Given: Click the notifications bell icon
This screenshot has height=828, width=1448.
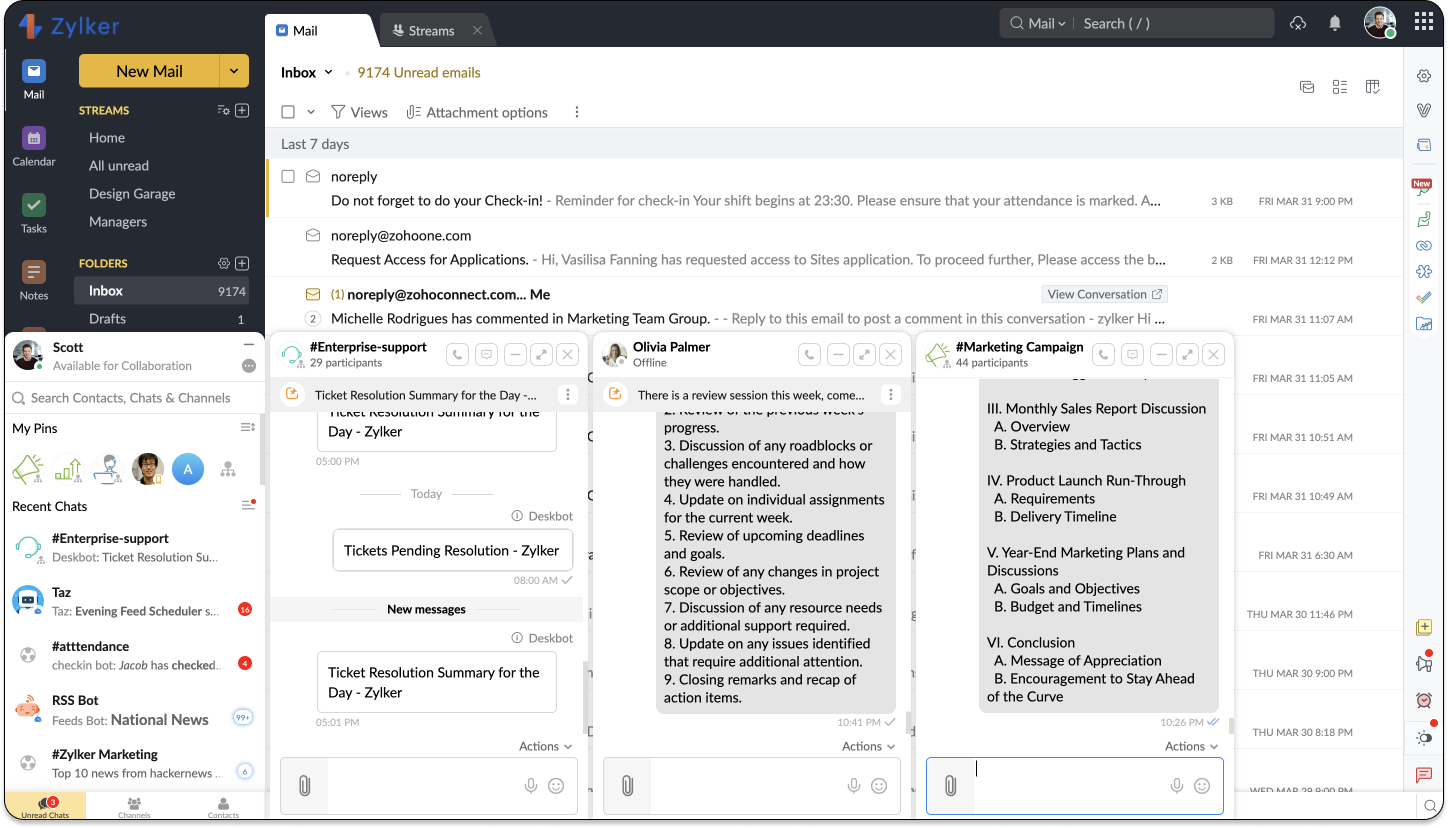Looking at the screenshot, I should coord(1335,23).
